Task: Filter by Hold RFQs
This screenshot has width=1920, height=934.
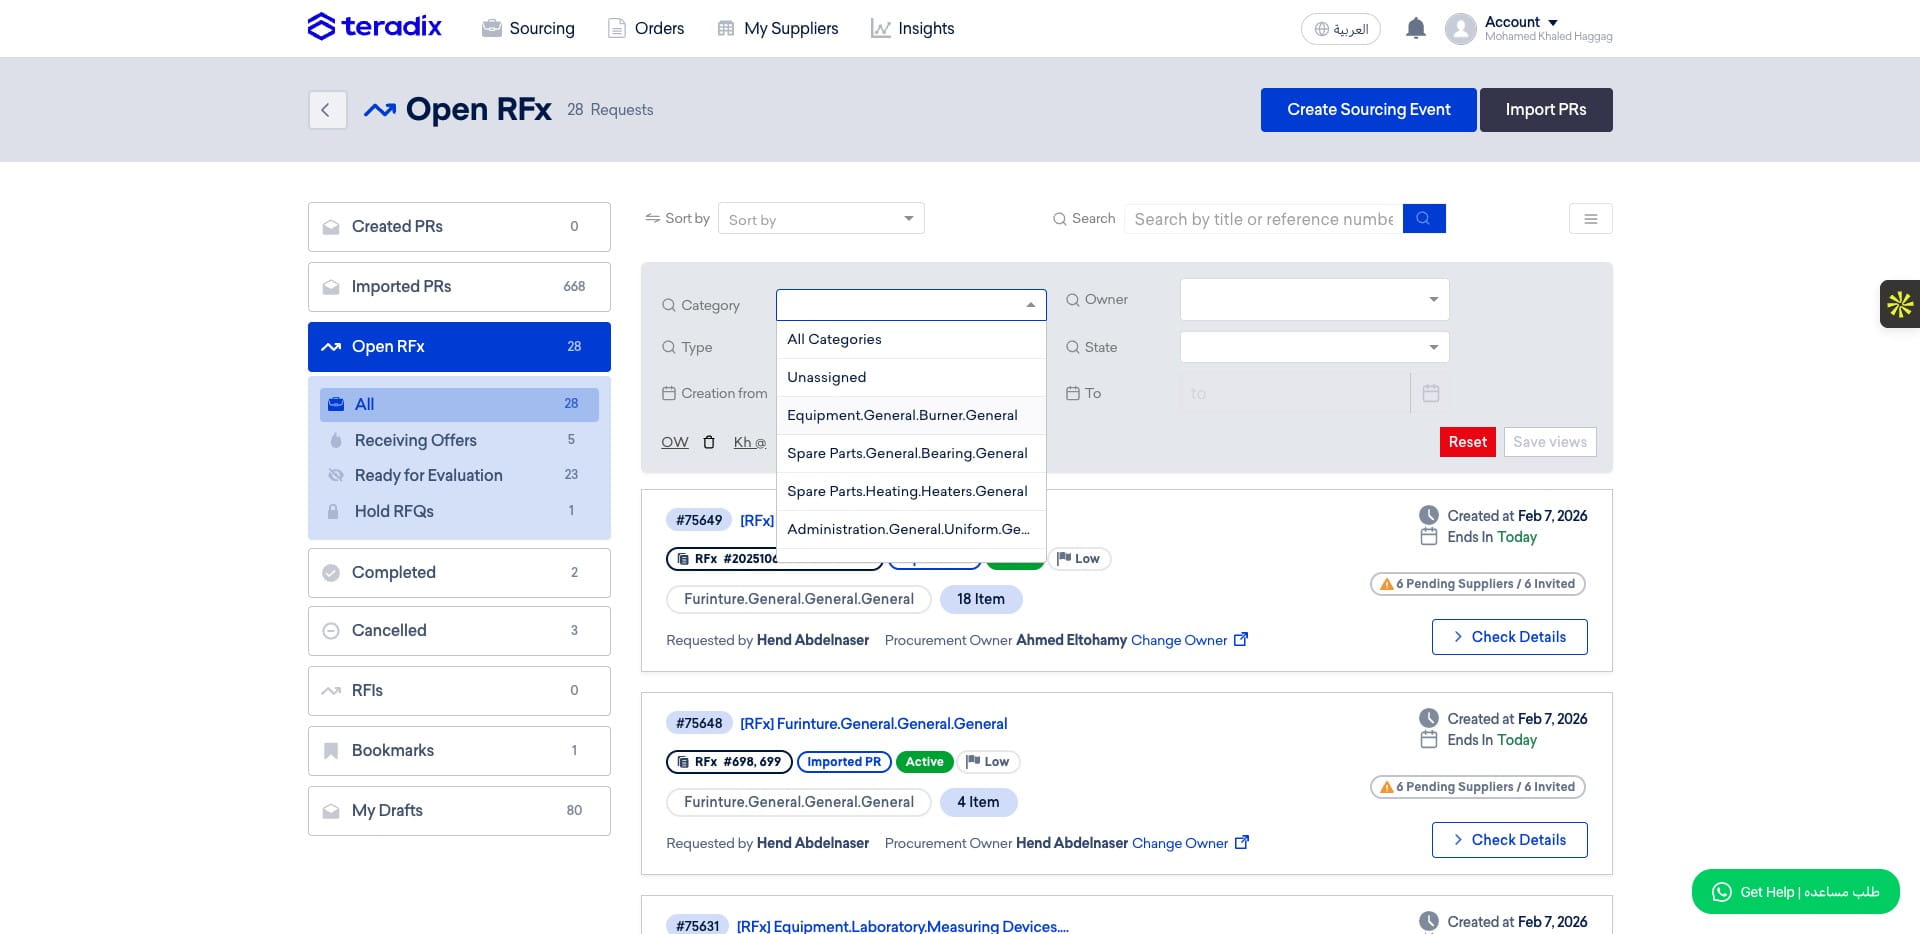Action: (x=459, y=511)
